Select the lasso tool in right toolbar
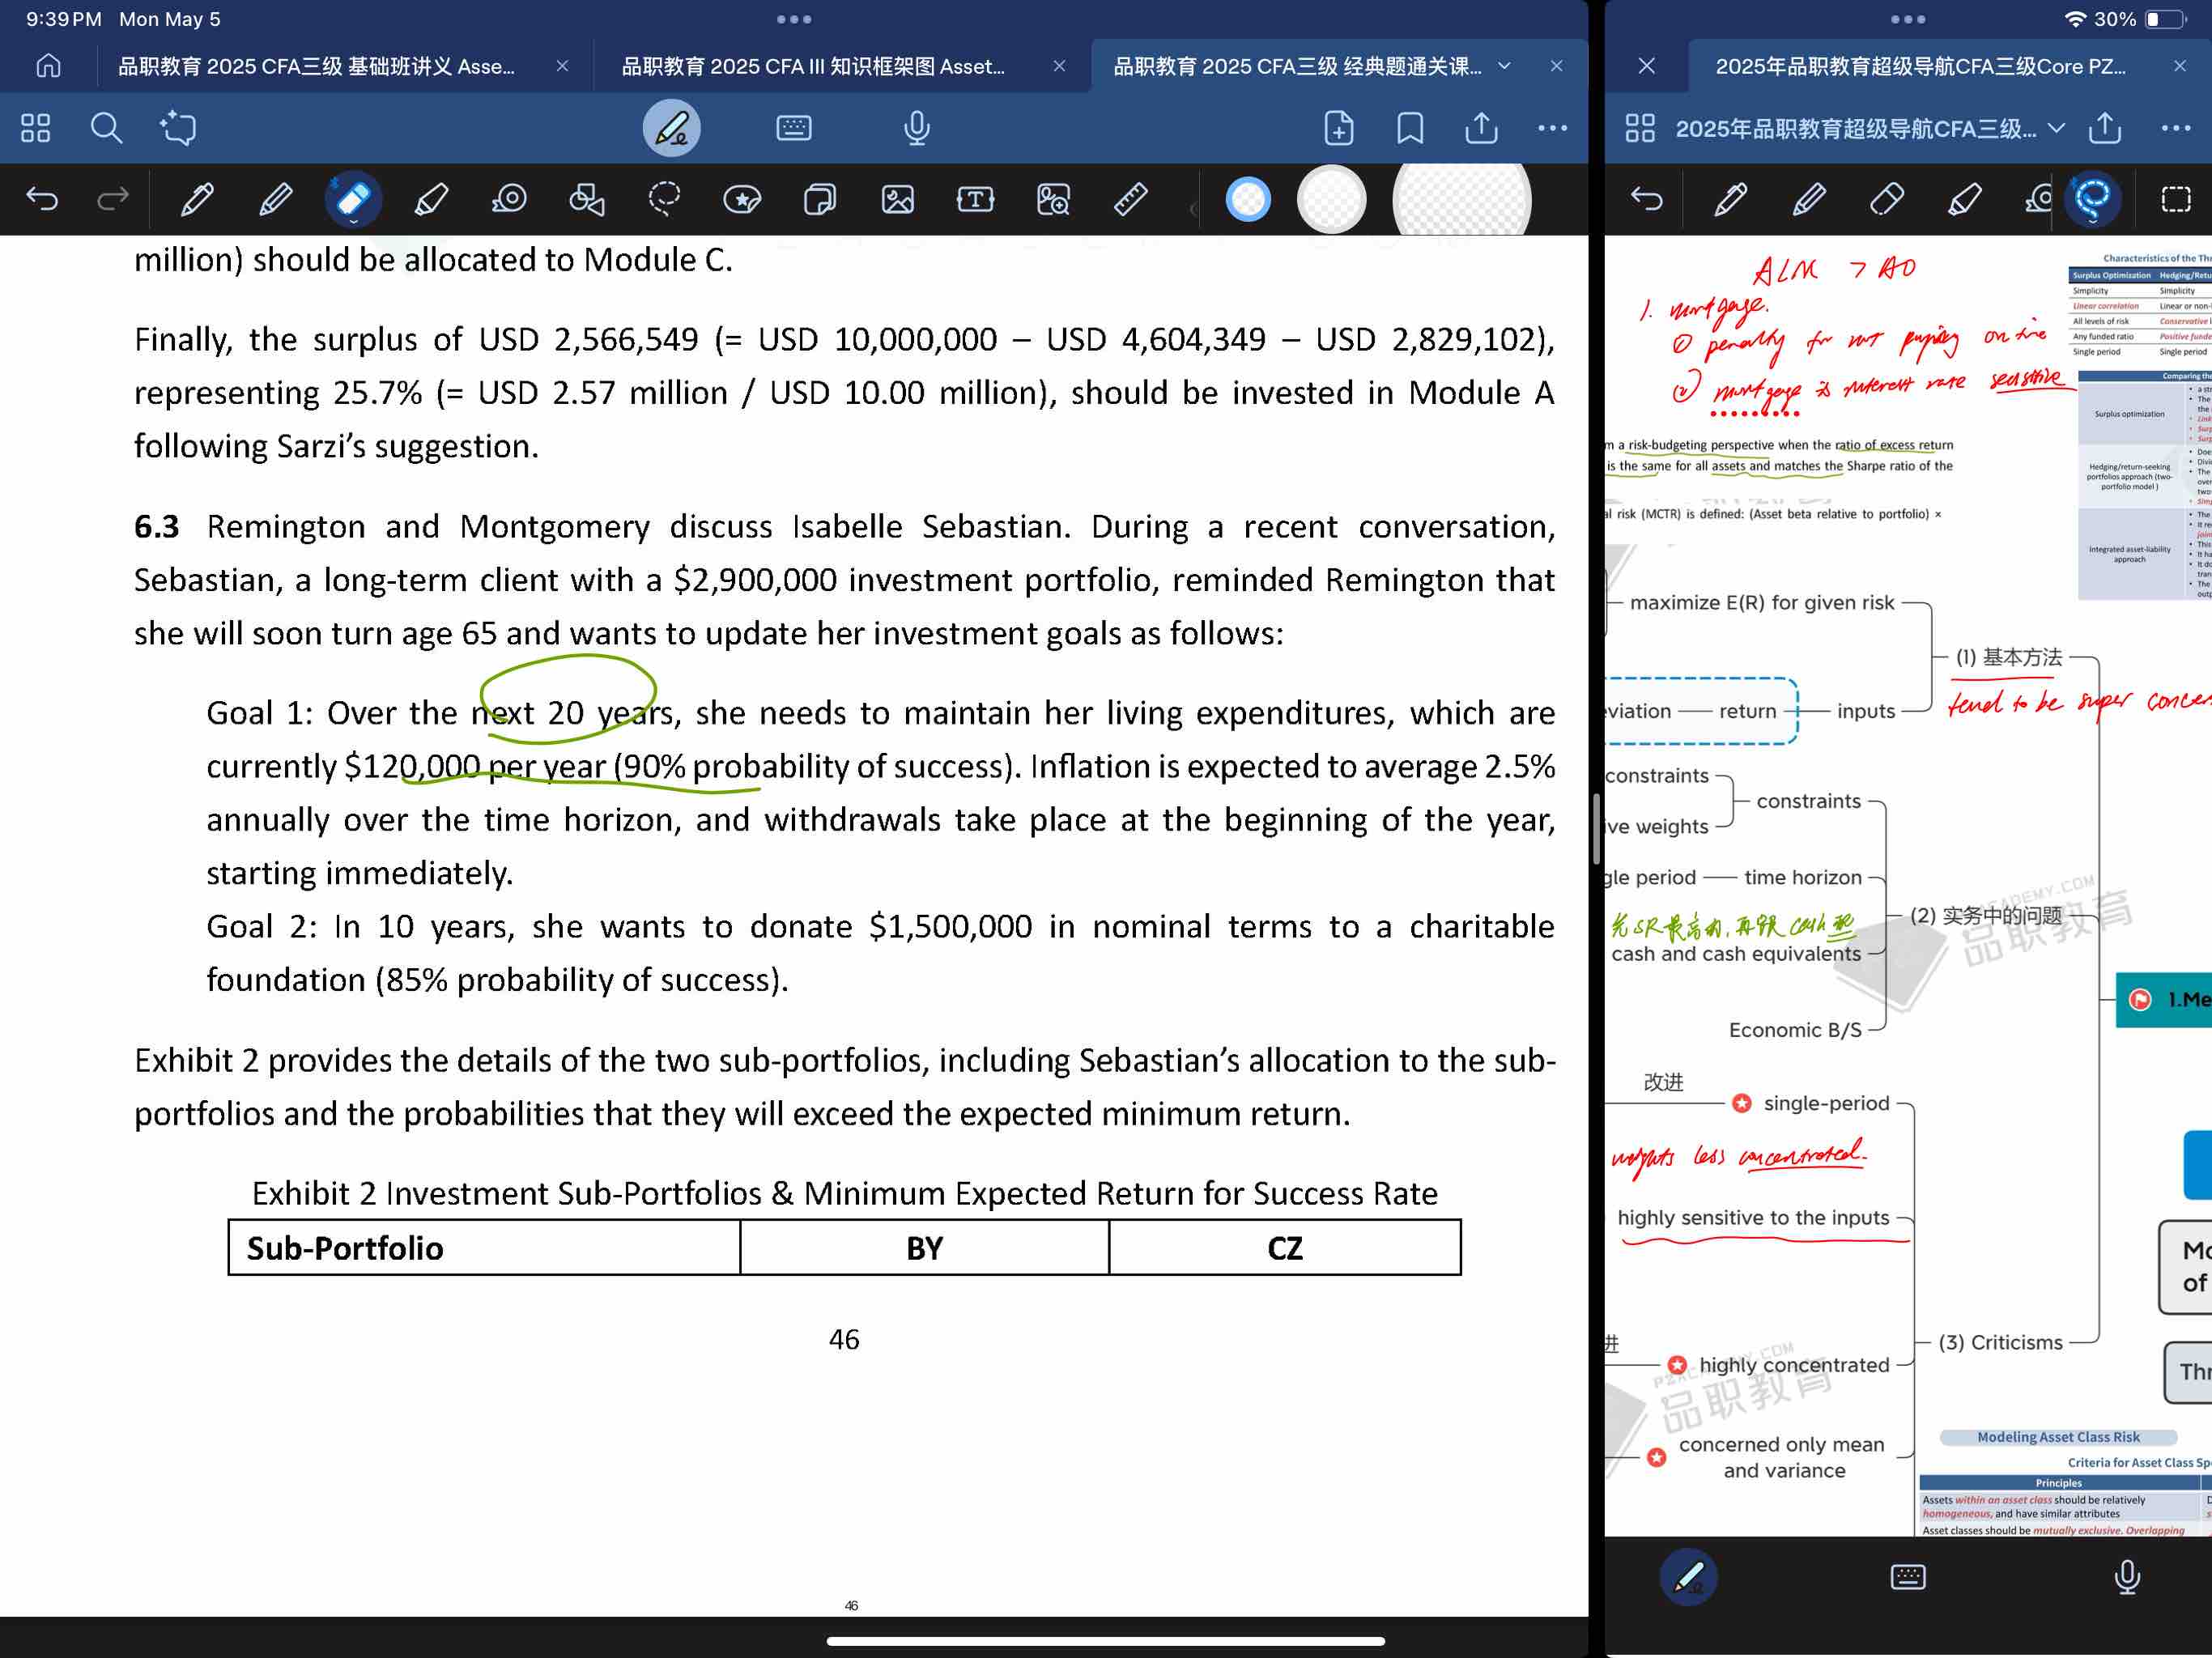 (x=2092, y=199)
